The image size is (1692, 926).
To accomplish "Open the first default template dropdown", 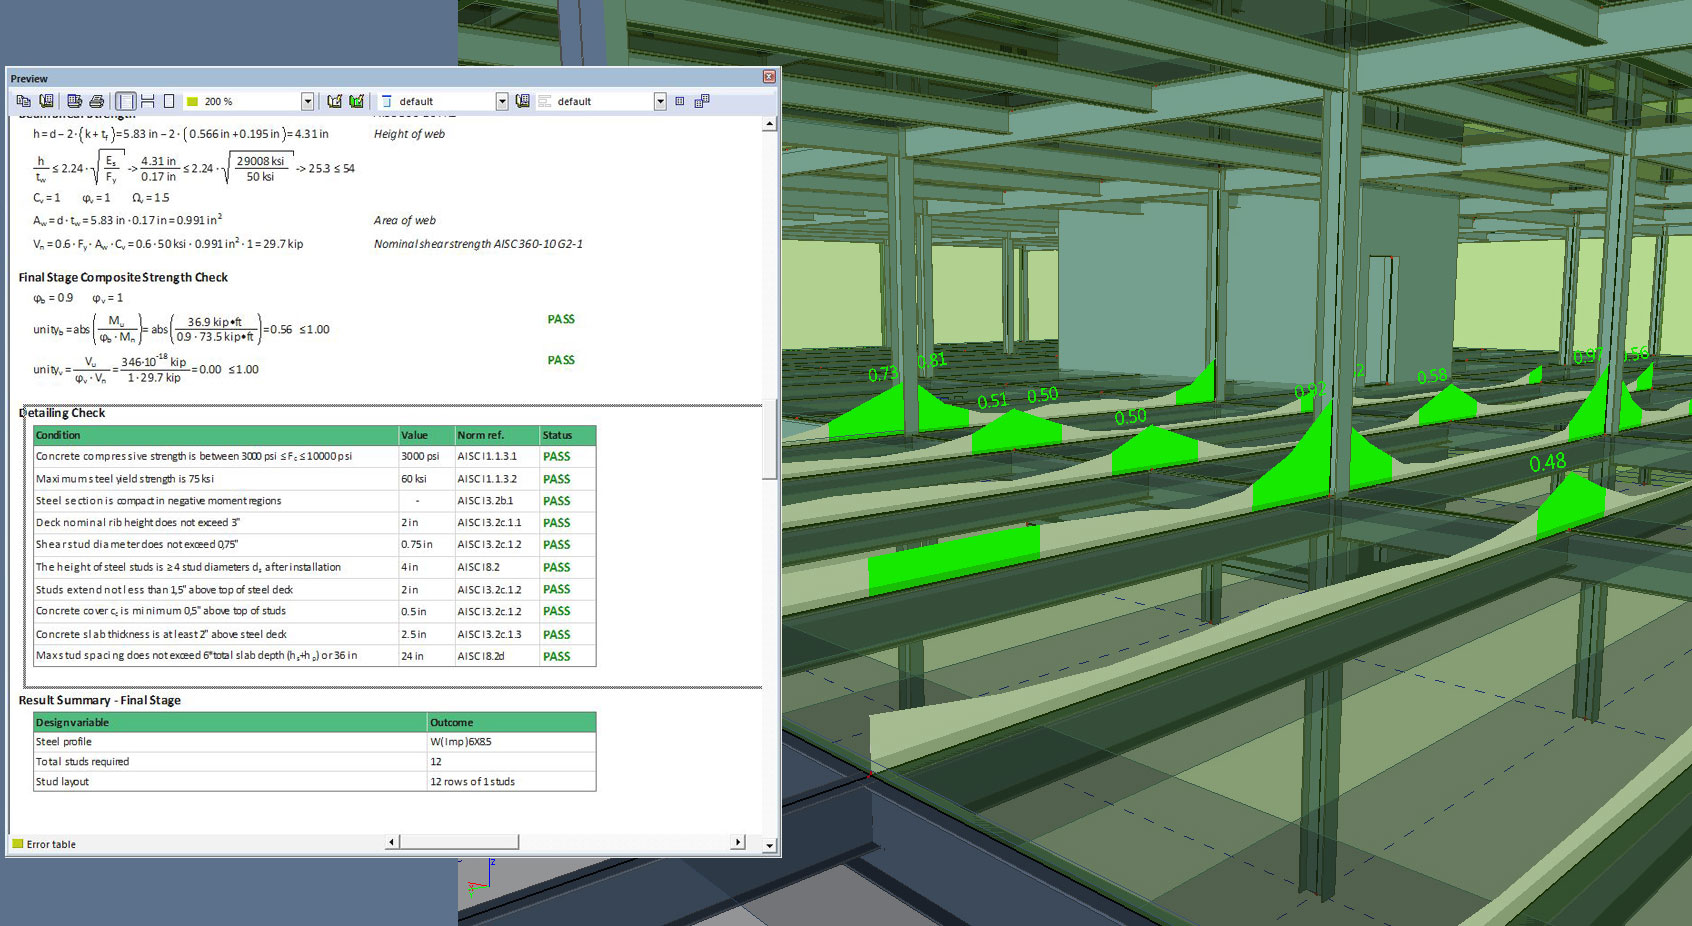I will 501,101.
